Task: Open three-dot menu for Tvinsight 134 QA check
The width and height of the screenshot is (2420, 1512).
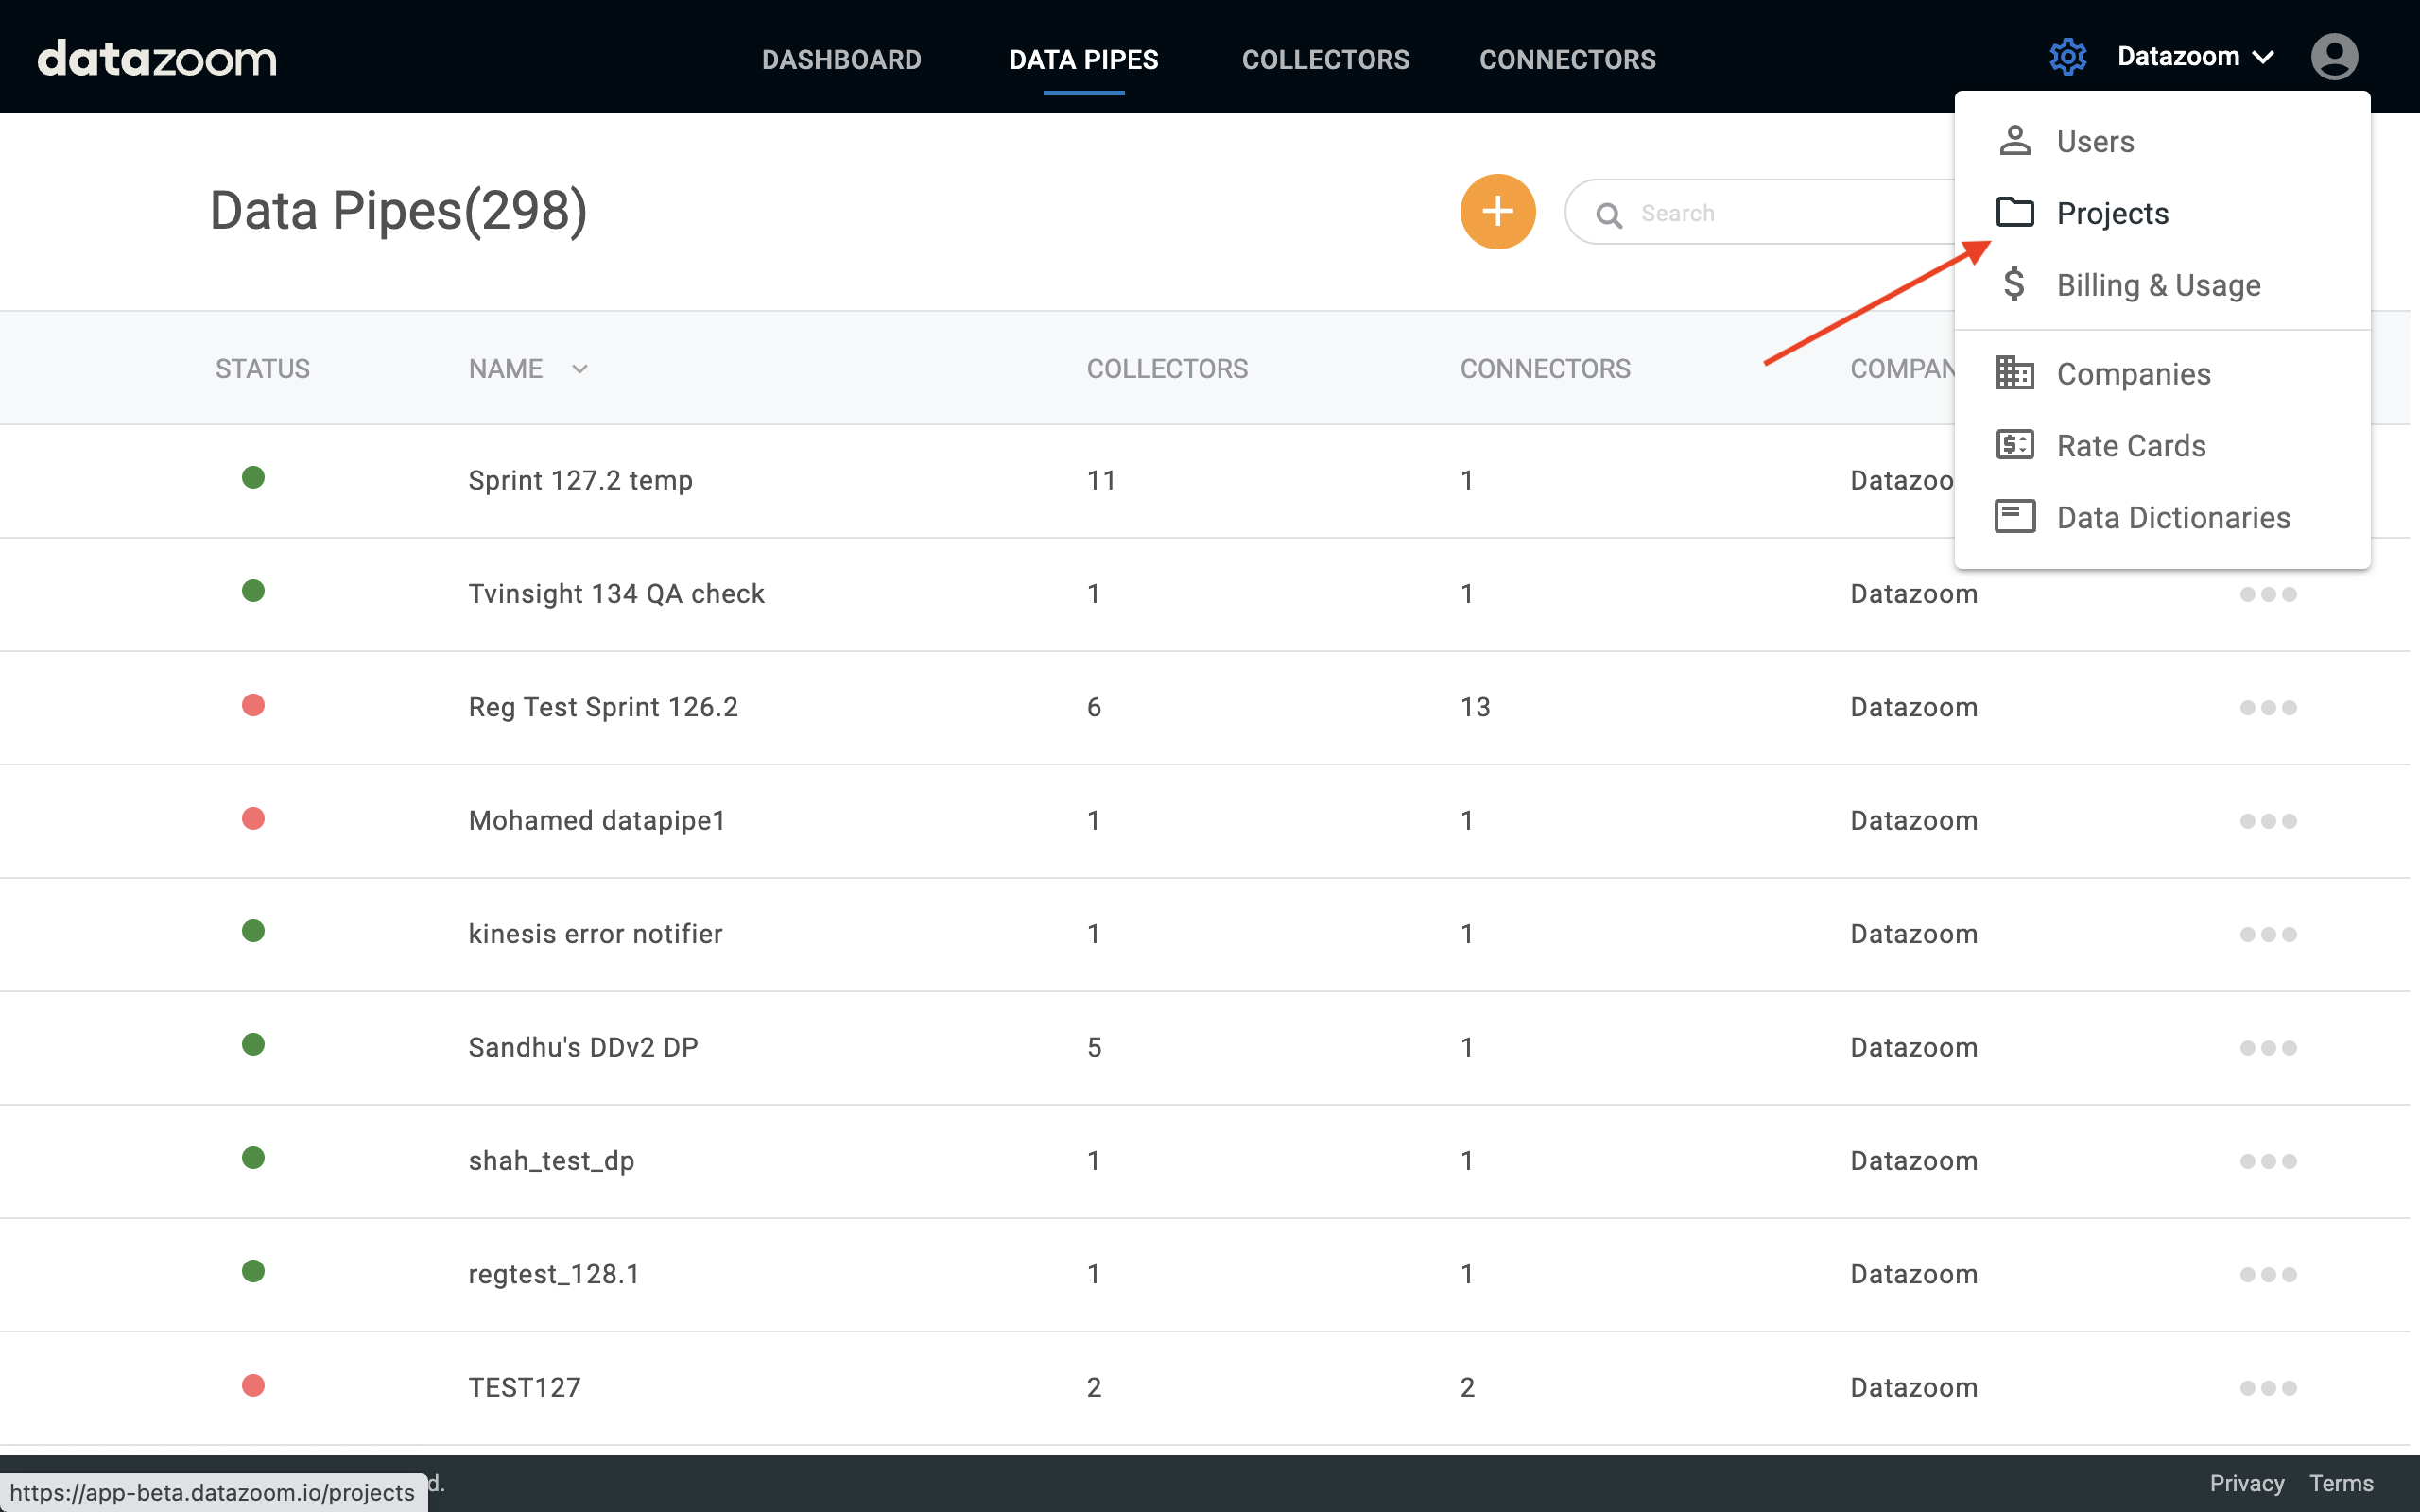Action: coord(2267,594)
